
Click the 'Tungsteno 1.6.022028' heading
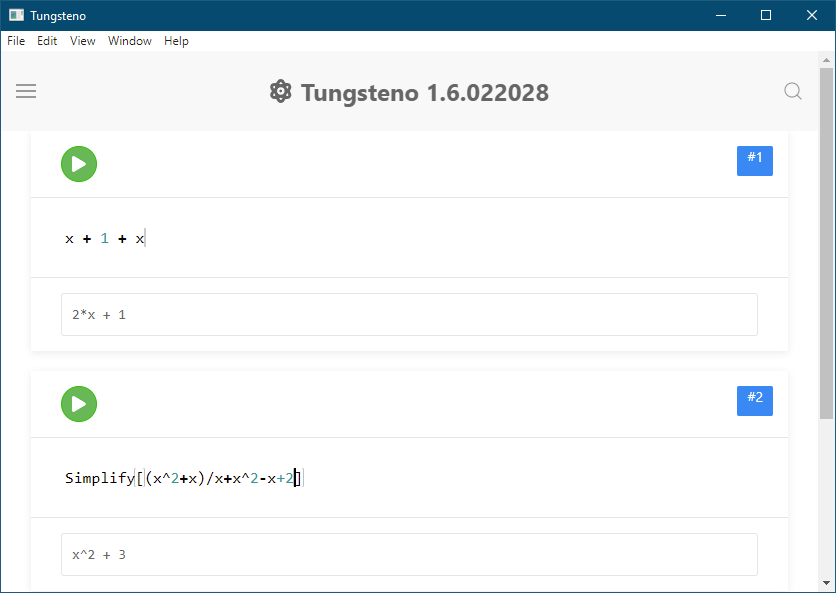point(424,92)
